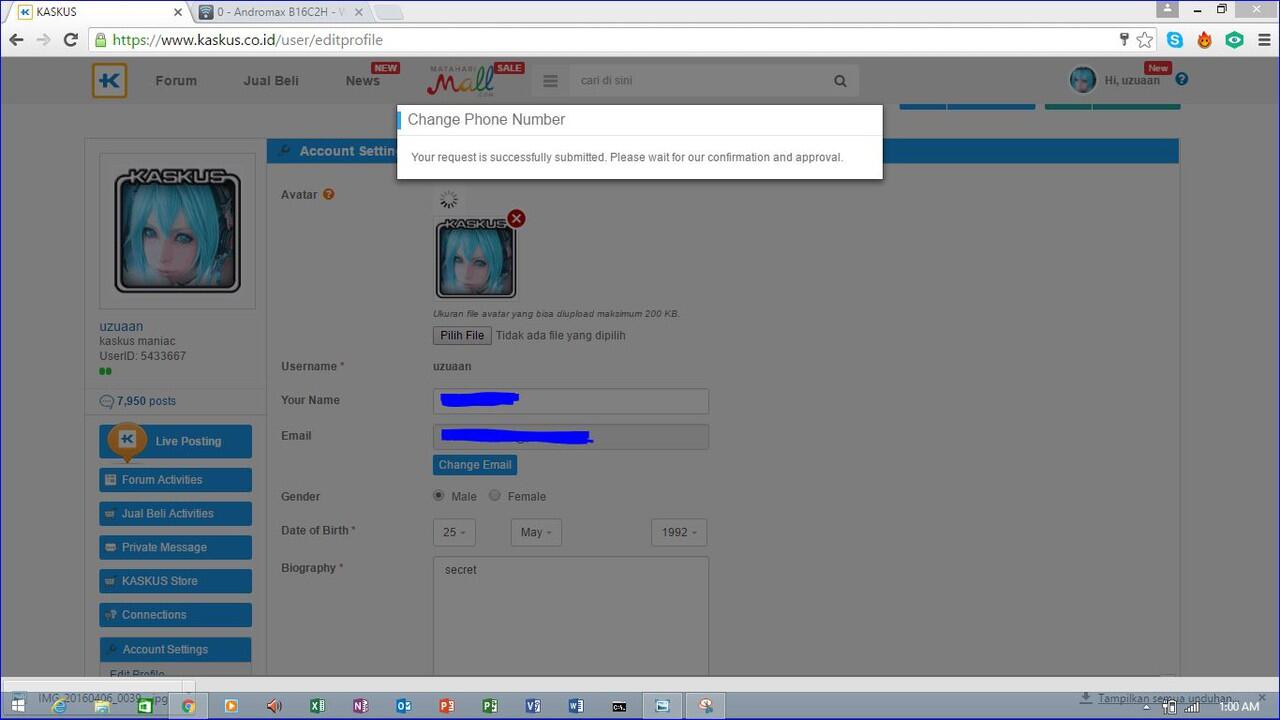Open Command Prompt from the taskbar

(619, 705)
